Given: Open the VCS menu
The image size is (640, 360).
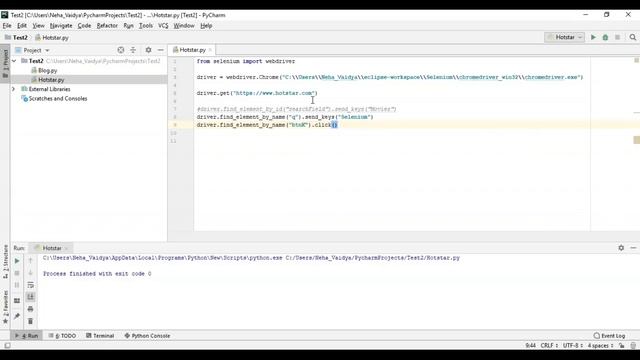Looking at the screenshot, I should point(163,25).
